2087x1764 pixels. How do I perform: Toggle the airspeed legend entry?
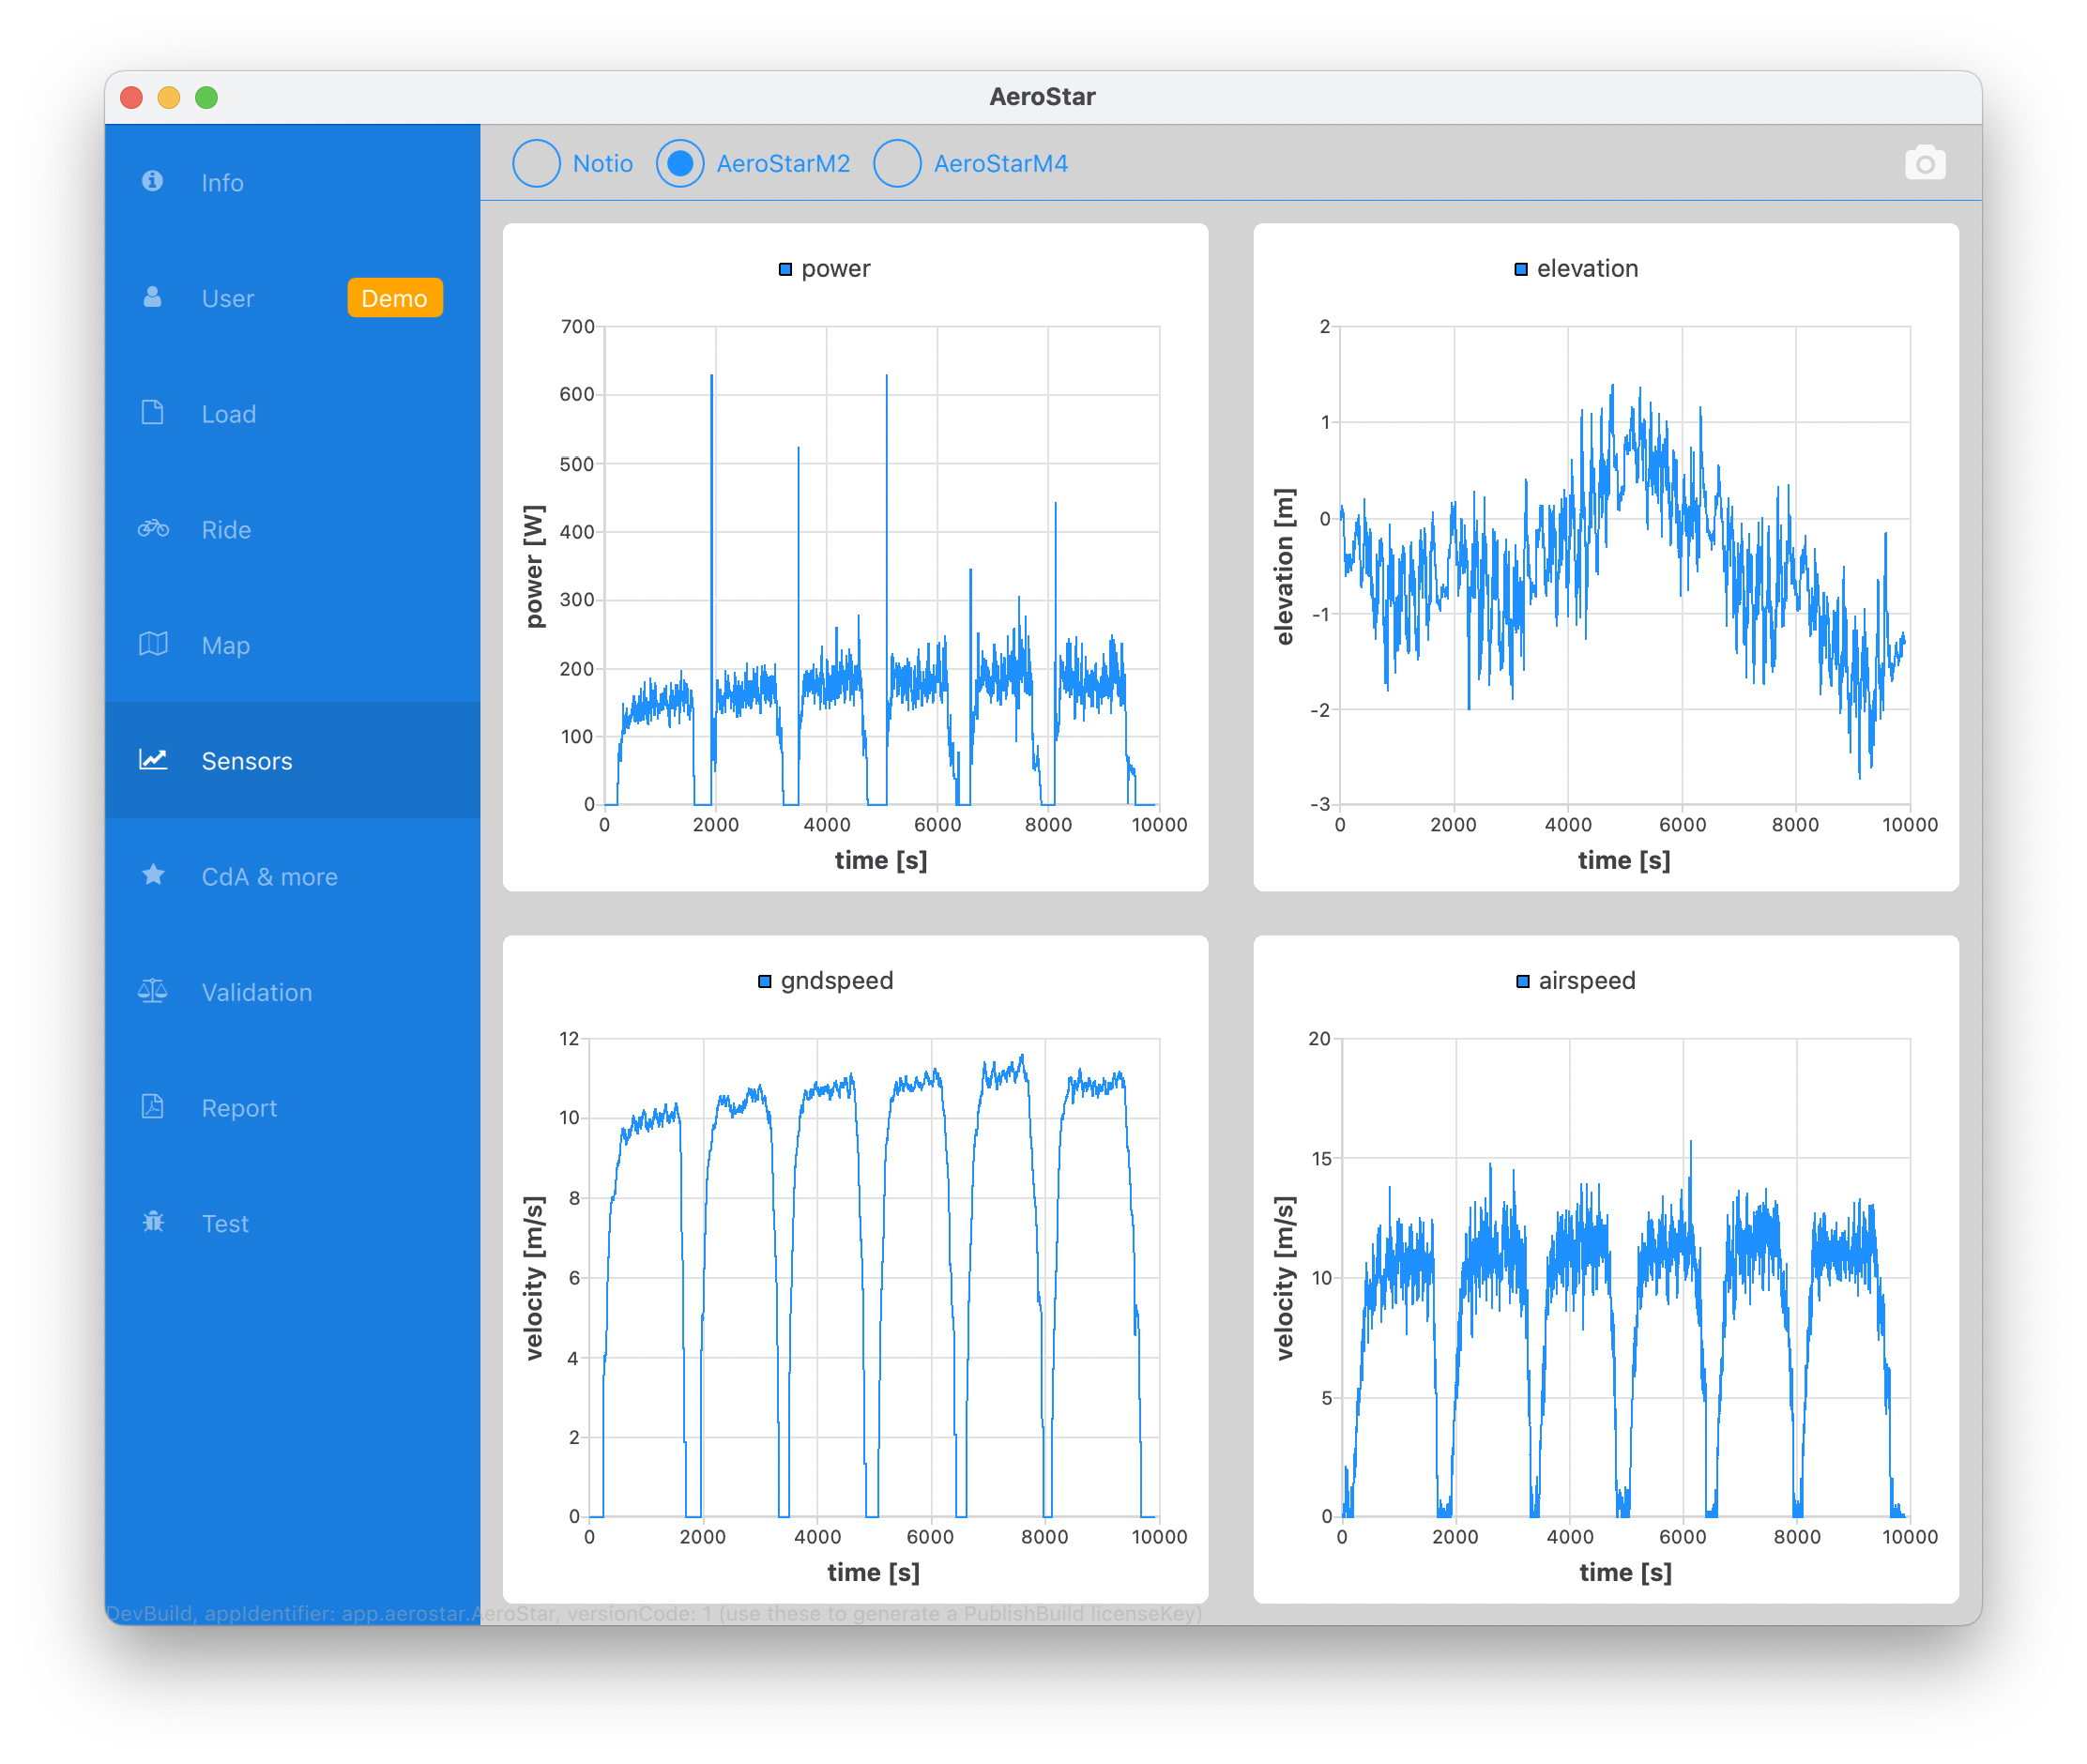[1576, 981]
